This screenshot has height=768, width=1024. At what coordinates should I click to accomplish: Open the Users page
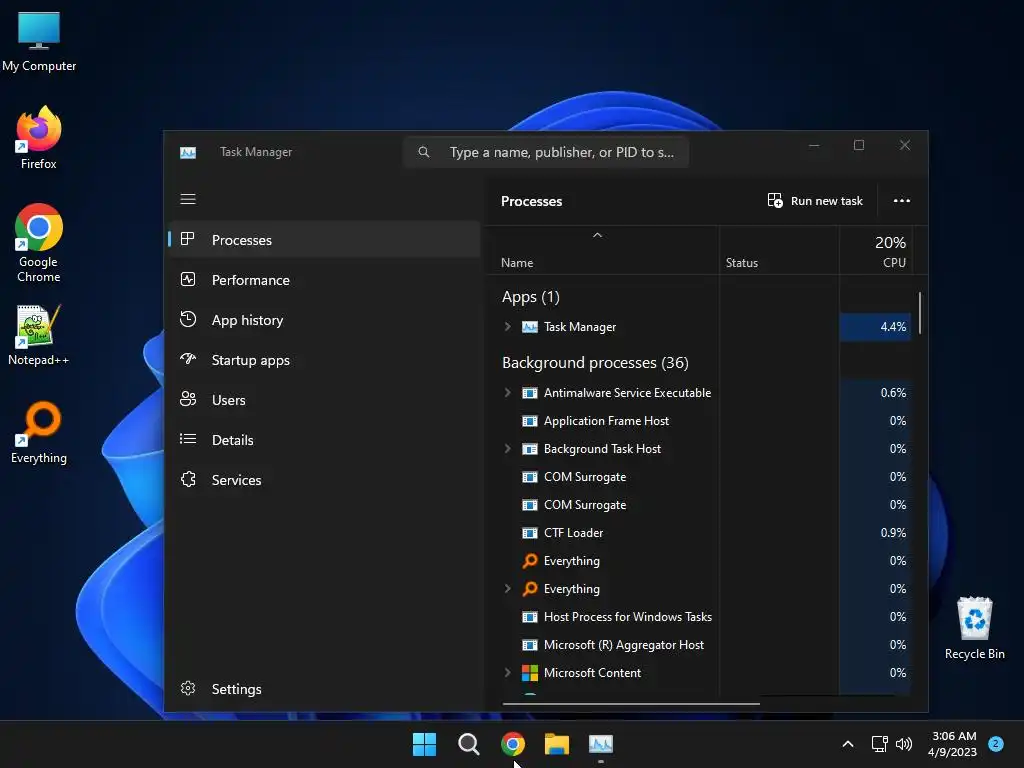tap(325, 400)
